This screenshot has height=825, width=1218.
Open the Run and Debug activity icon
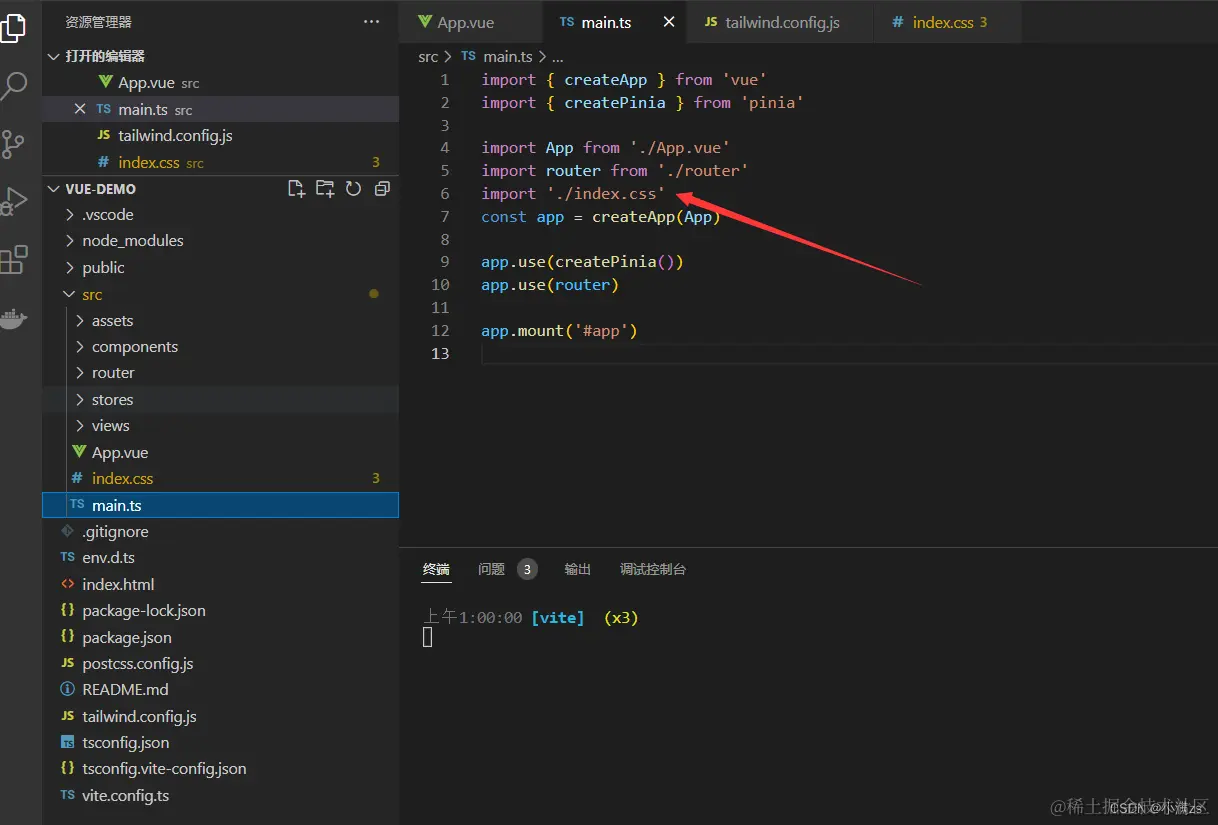(x=12, y=201)
